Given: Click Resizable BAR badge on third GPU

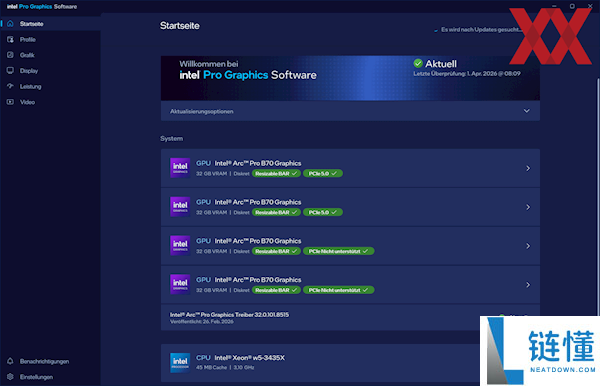Looking at the screenshot, I should 276,251.
